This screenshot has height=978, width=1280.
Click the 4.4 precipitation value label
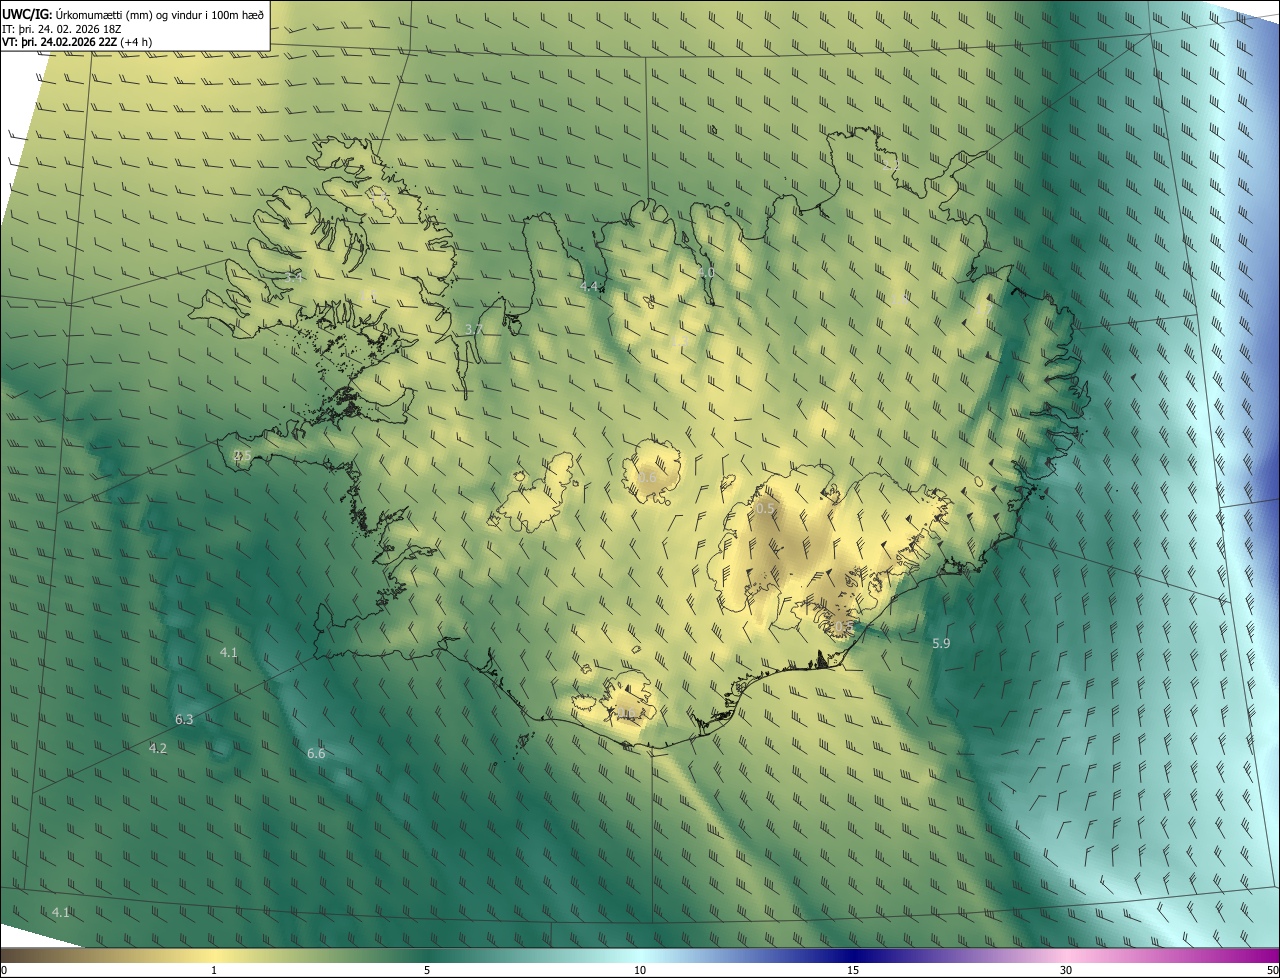pos(589,287)
